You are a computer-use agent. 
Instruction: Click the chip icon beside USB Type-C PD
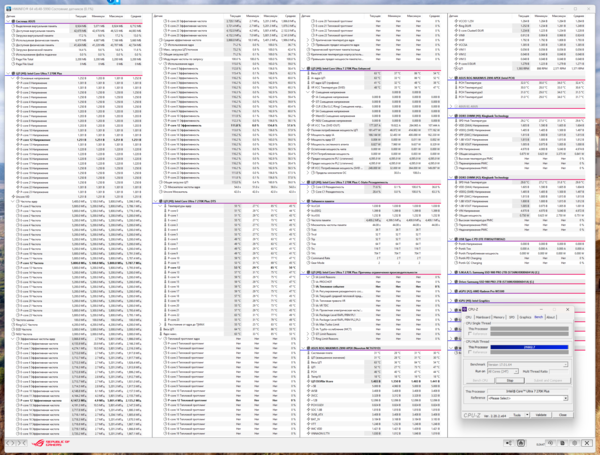pyautogui.click(x=456, y=239)
